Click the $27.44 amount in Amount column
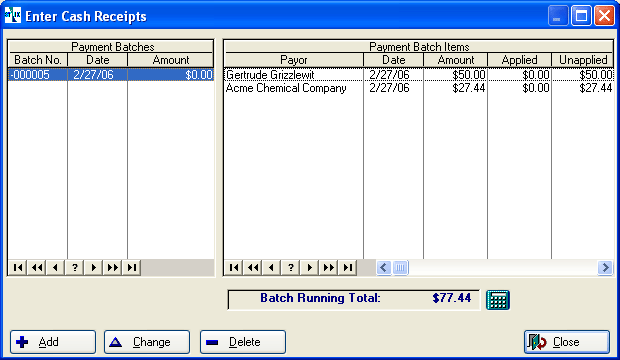Image resolution: width=620 pixels, height=360 pixels. pyautogui.click(x=469, y=88)
